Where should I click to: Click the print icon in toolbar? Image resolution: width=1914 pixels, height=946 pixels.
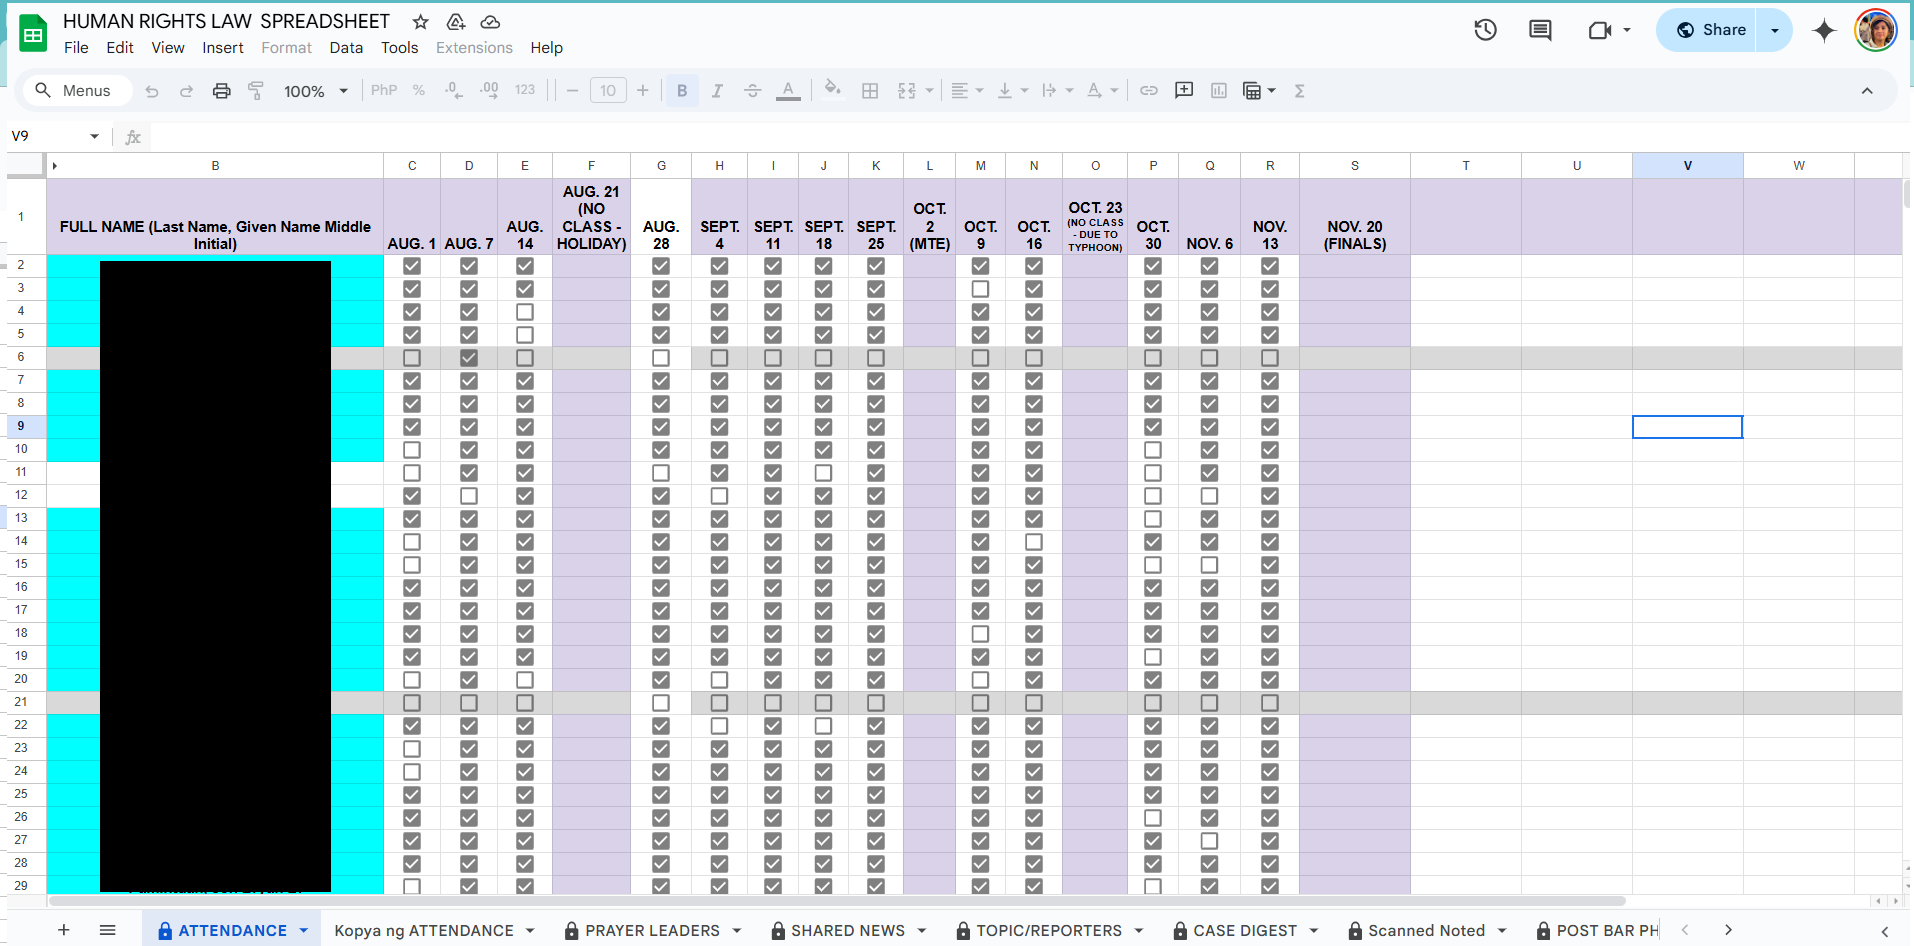(221, 91)
